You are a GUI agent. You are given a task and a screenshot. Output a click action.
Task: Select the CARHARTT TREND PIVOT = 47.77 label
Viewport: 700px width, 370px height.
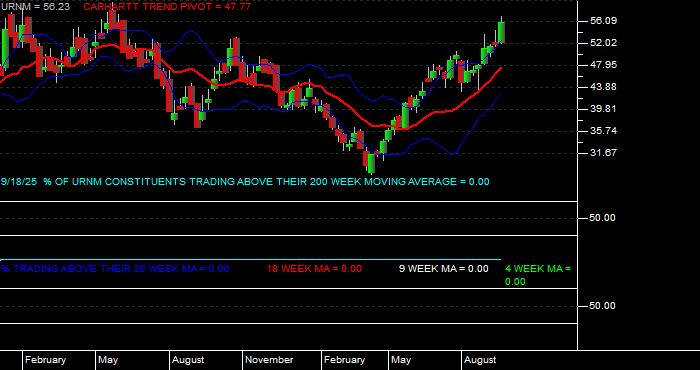tap(167, 7)
